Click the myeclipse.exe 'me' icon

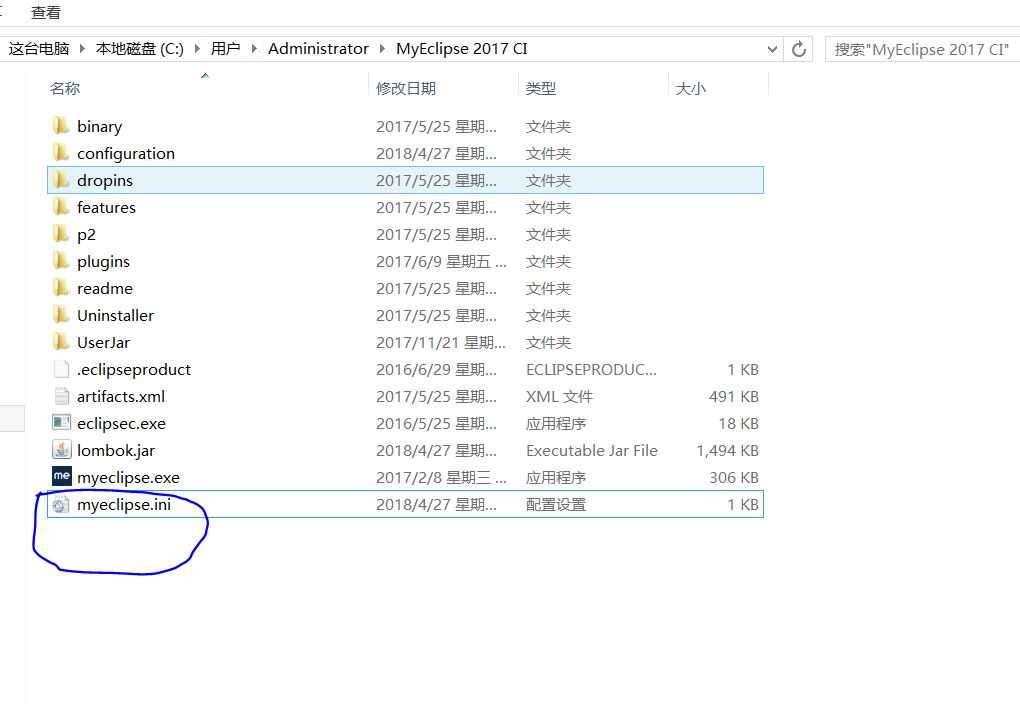click(61, 476)
